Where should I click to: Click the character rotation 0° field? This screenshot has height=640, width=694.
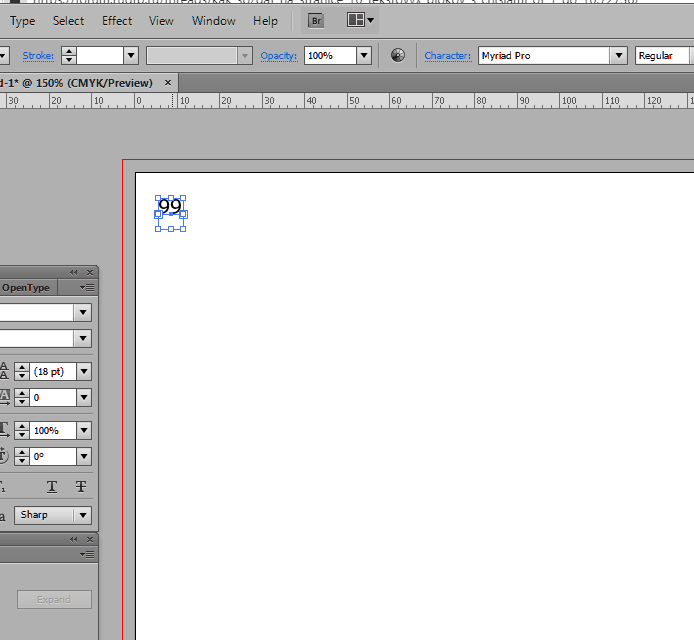(x=53, y=456)
